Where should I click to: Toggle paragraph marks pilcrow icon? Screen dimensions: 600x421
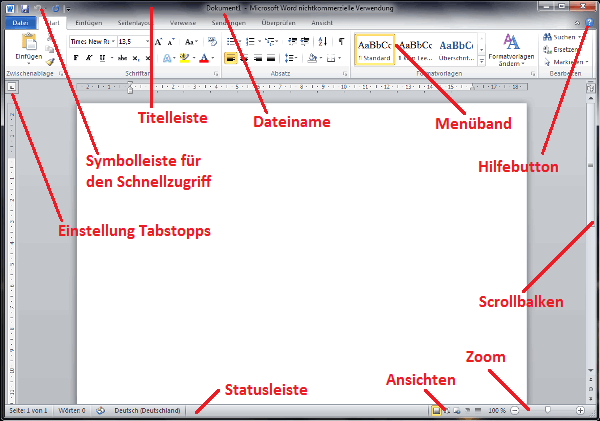[x=341, y=41]
